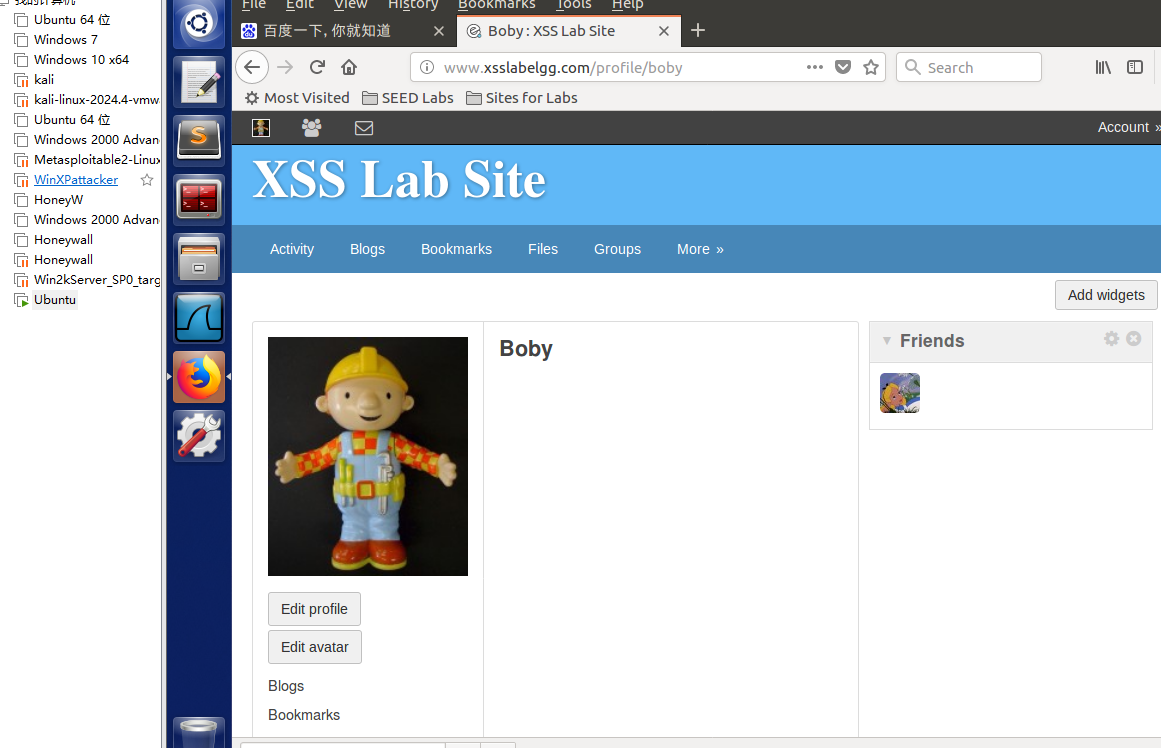Image resolution: width=1161 pixels, height=748 pixels.
Task: Open System Settings wrench icon
Action: (198, 435)
